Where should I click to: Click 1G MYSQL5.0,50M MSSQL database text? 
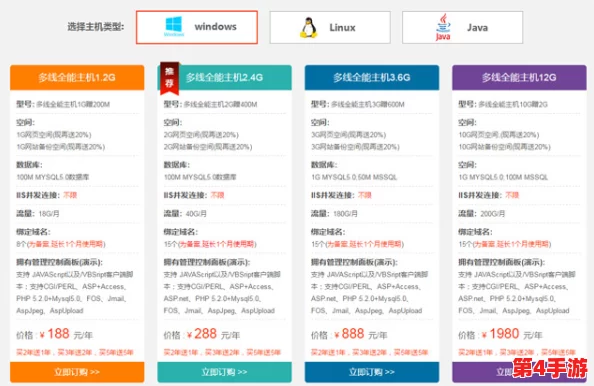pos(354,177)
